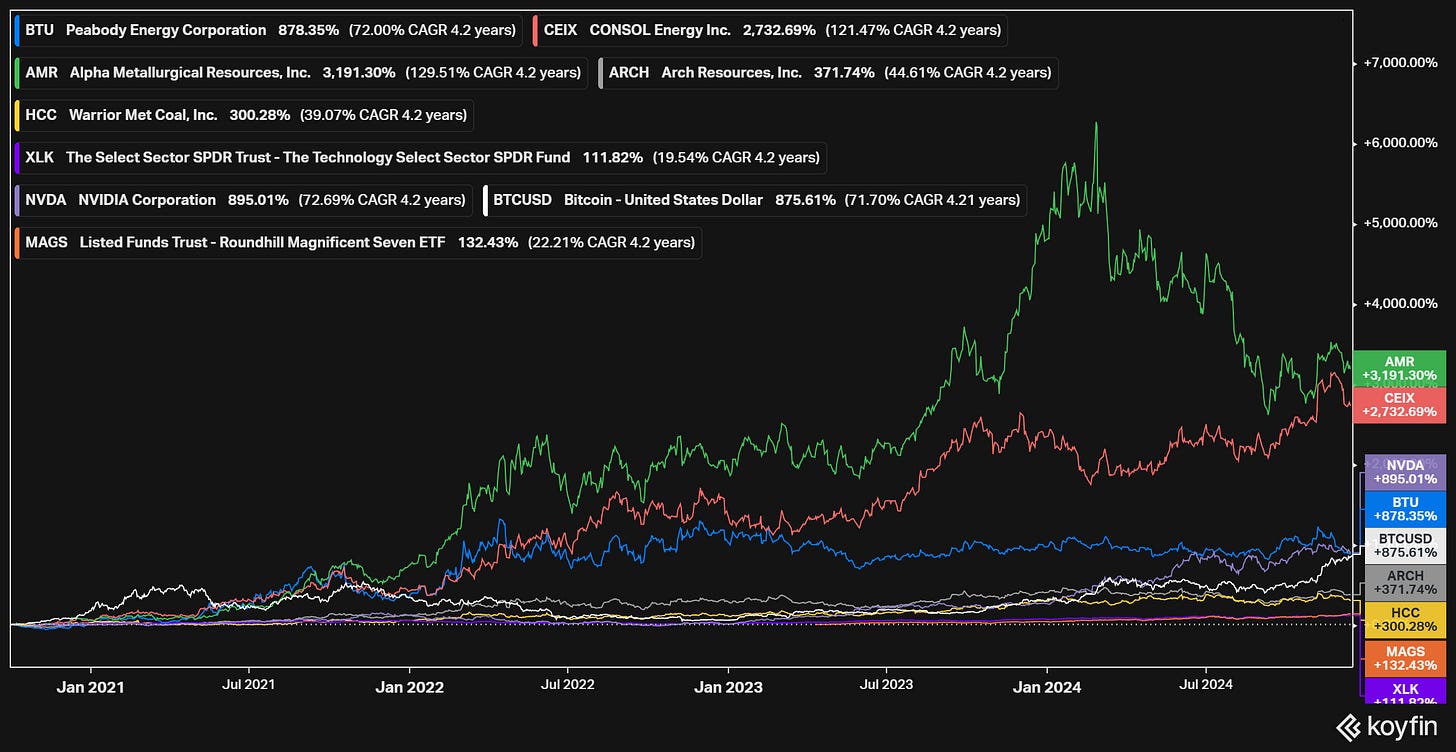
Task: Click the white BTCUSD +875.61% price tag
Action: (1405, 544)
